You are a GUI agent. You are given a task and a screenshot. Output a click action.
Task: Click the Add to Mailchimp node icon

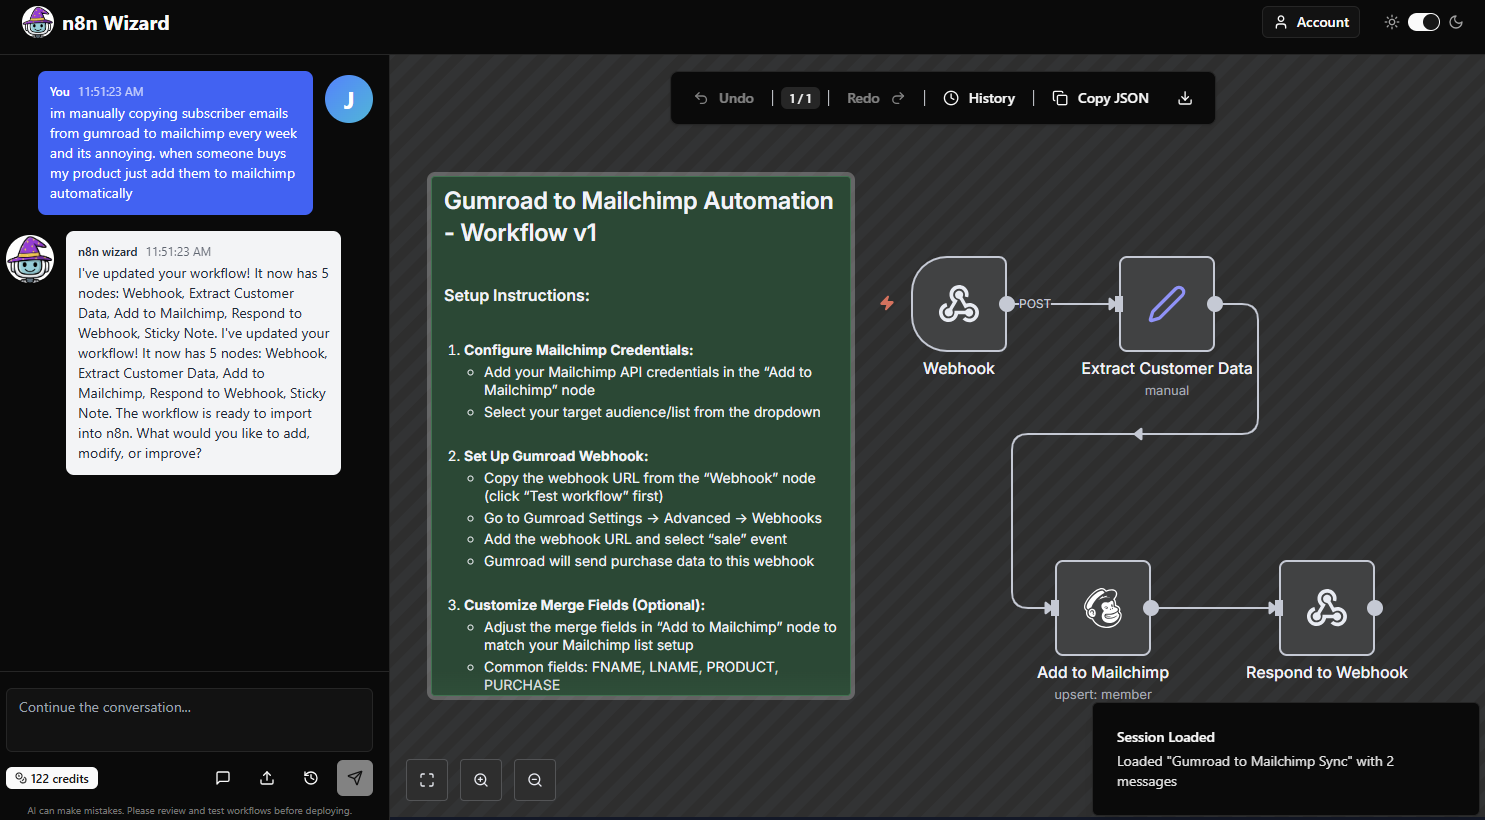click(1103, 608)
